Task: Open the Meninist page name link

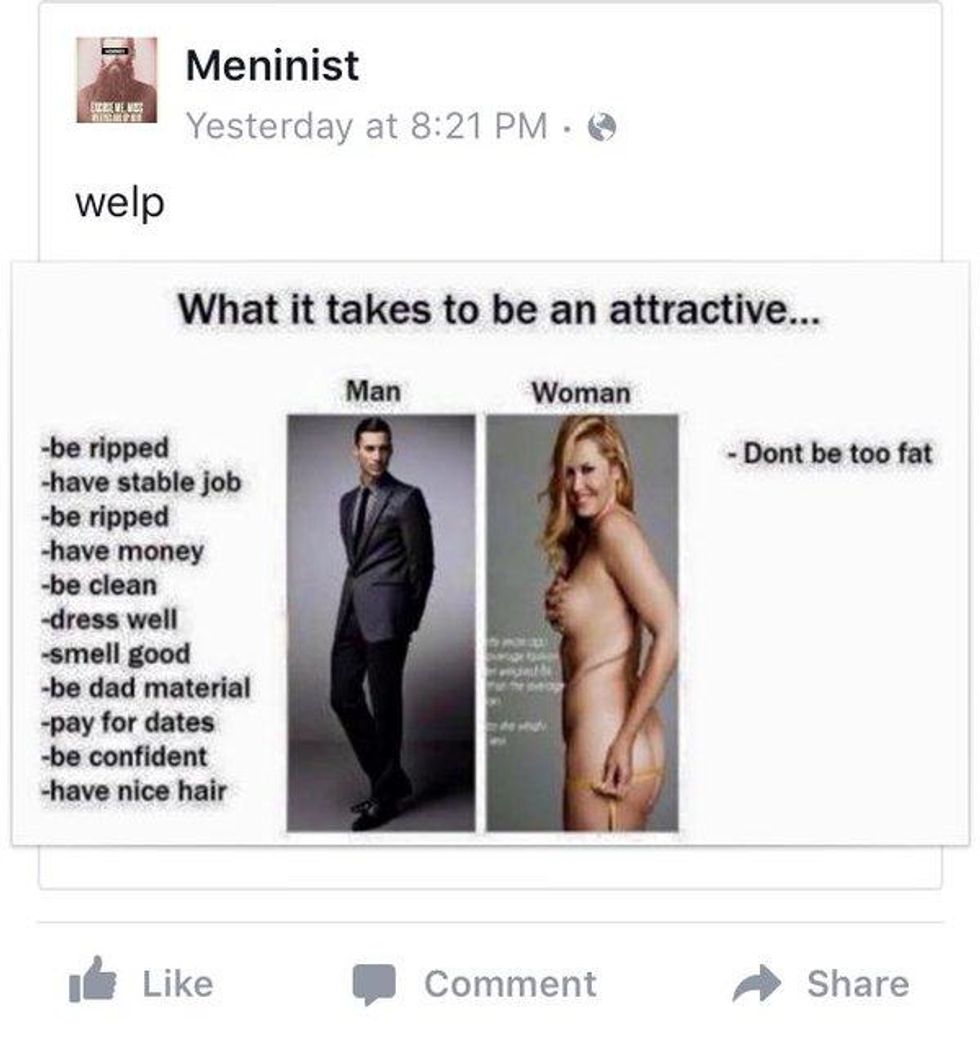Action: (x=272, y=66)
